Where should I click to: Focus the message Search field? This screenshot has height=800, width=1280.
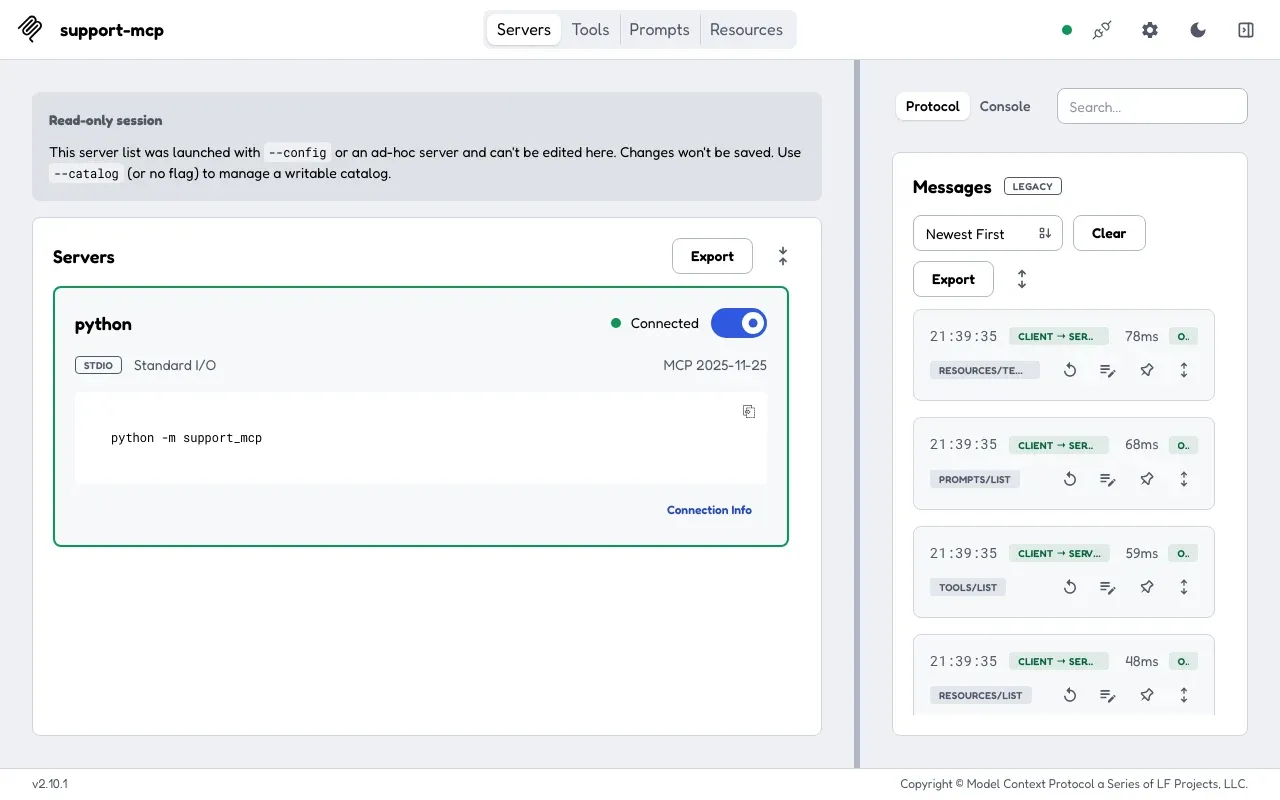coord(1152,106)
